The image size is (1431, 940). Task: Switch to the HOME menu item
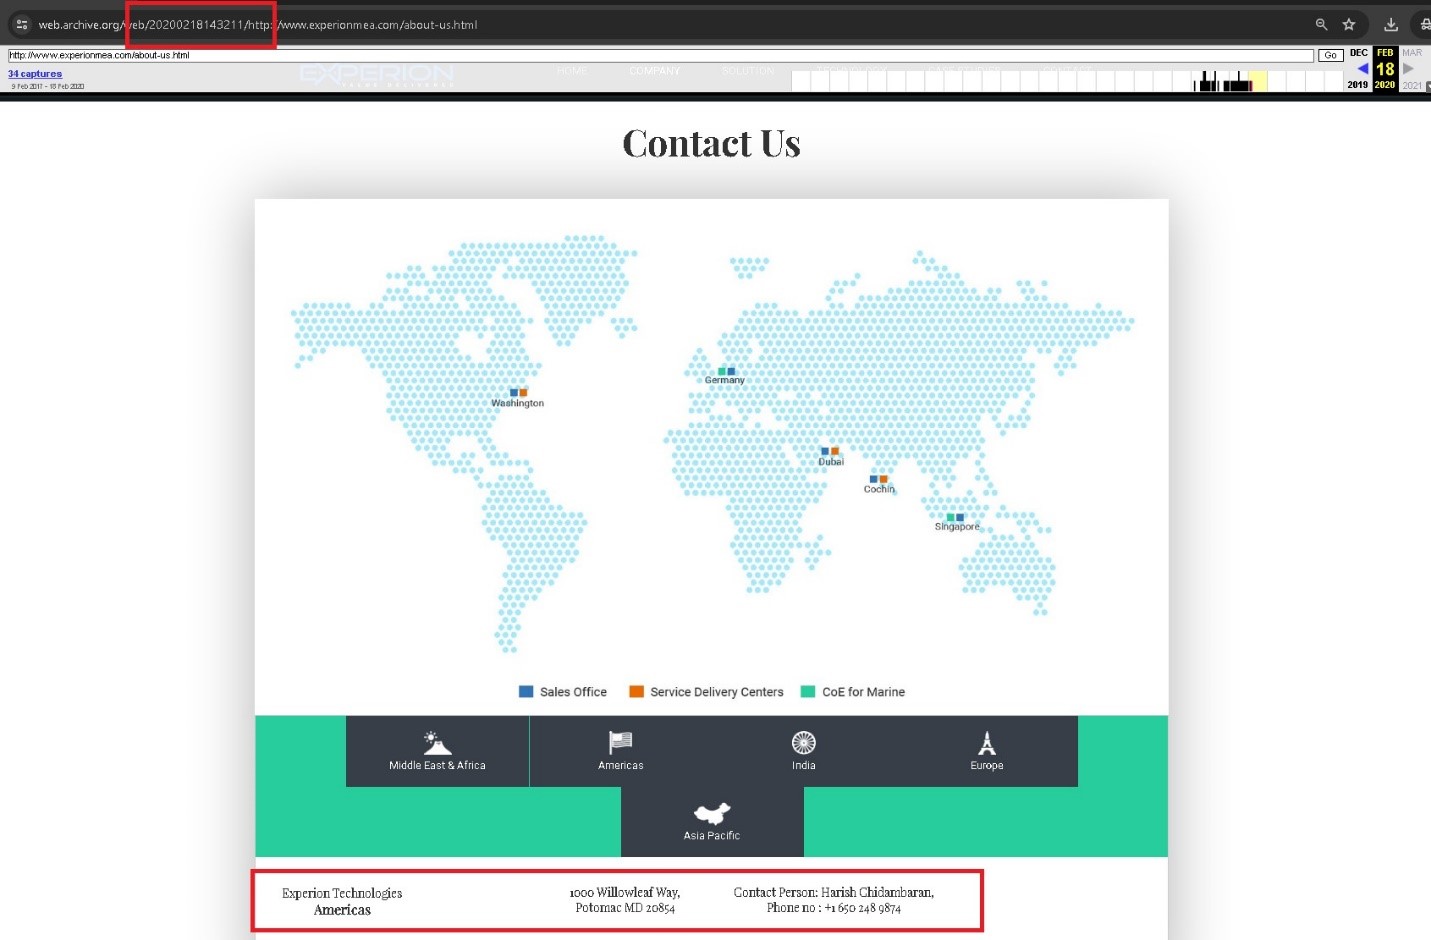point(572,70)
